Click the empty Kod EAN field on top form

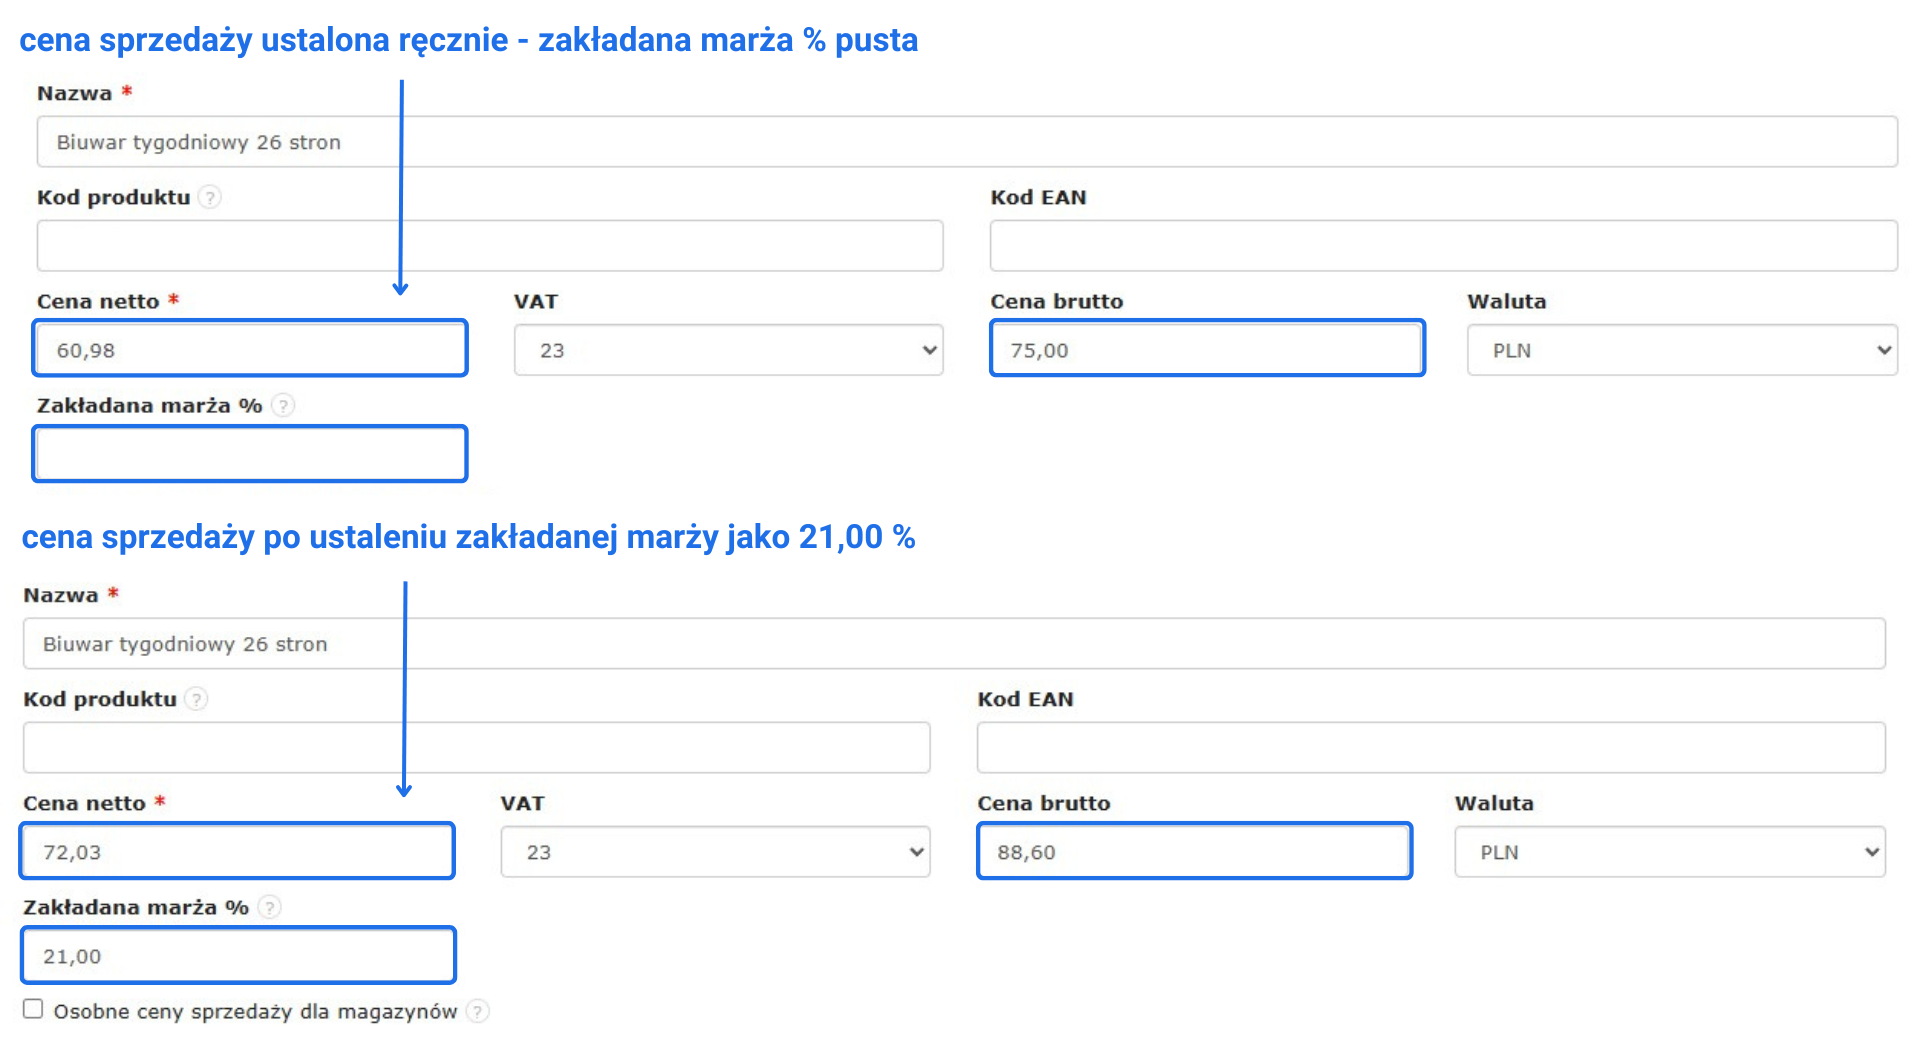1443,245
